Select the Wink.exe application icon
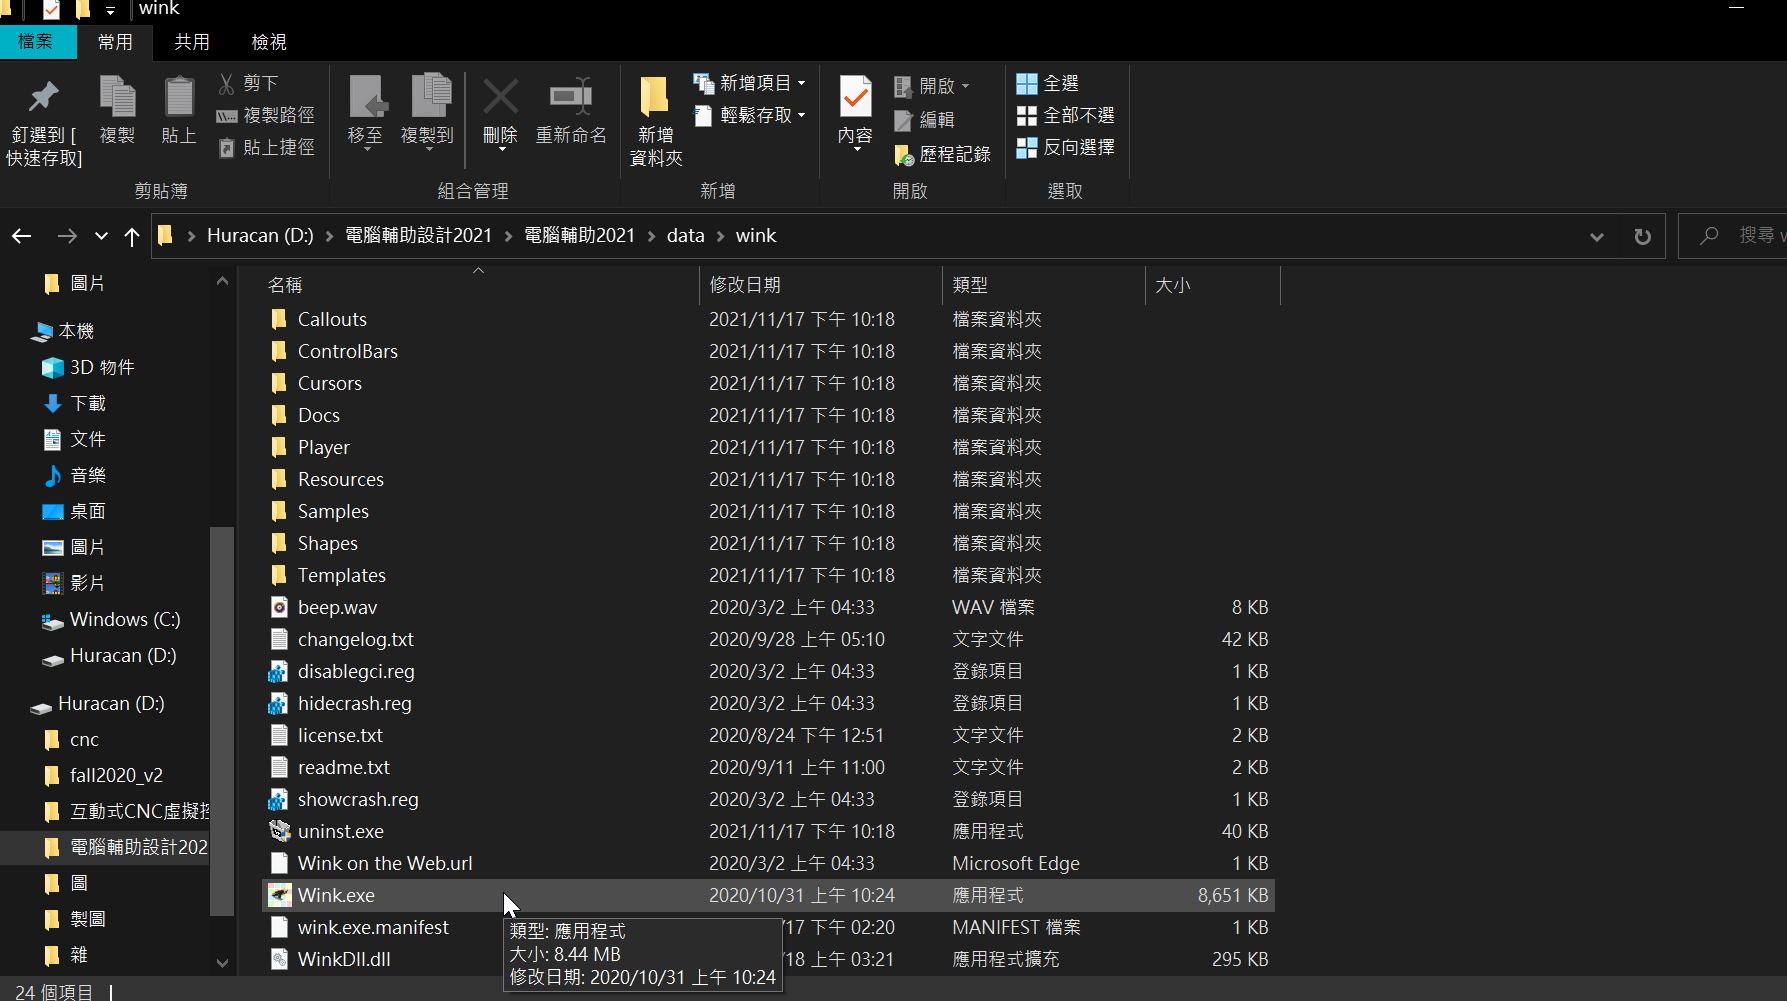1787x1001 pixels. (279, 896)
